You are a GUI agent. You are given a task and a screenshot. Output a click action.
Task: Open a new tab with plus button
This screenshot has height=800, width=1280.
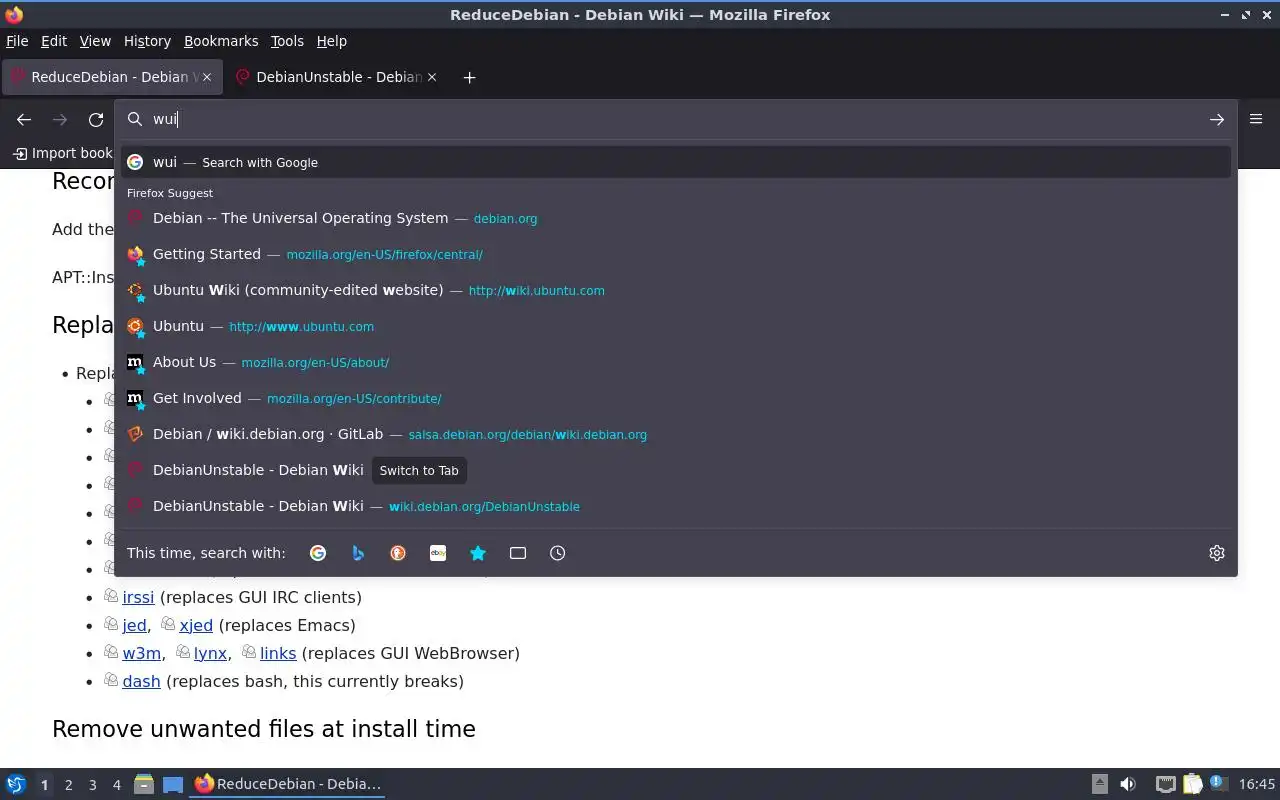tap(469, 77)
